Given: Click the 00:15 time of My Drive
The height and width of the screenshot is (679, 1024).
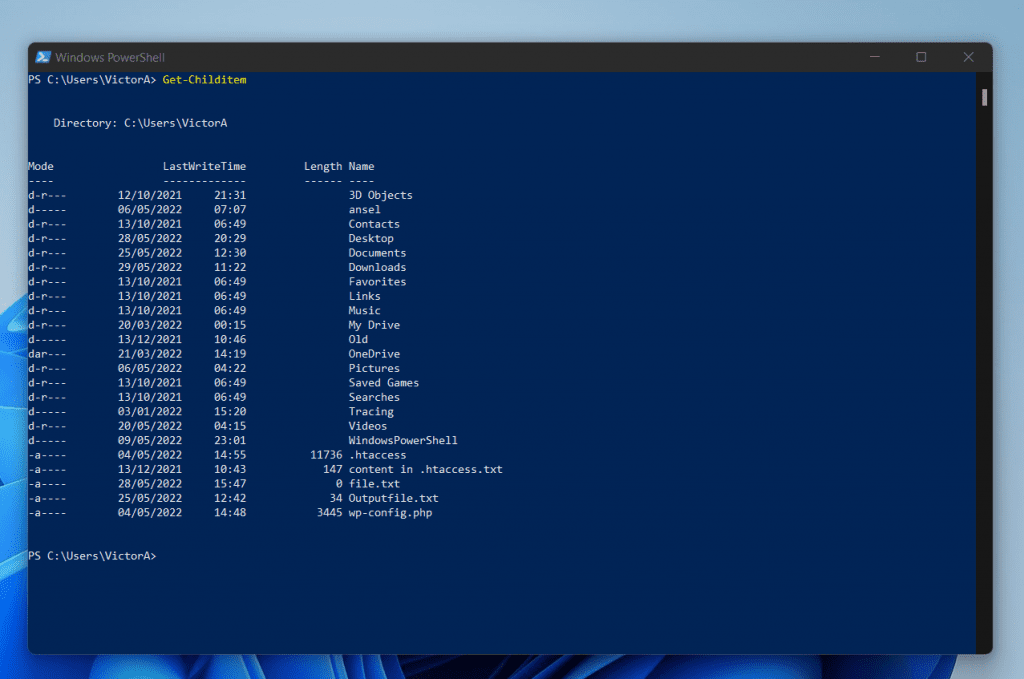Looking at the screenshot, I should click(x=230, y=325).
